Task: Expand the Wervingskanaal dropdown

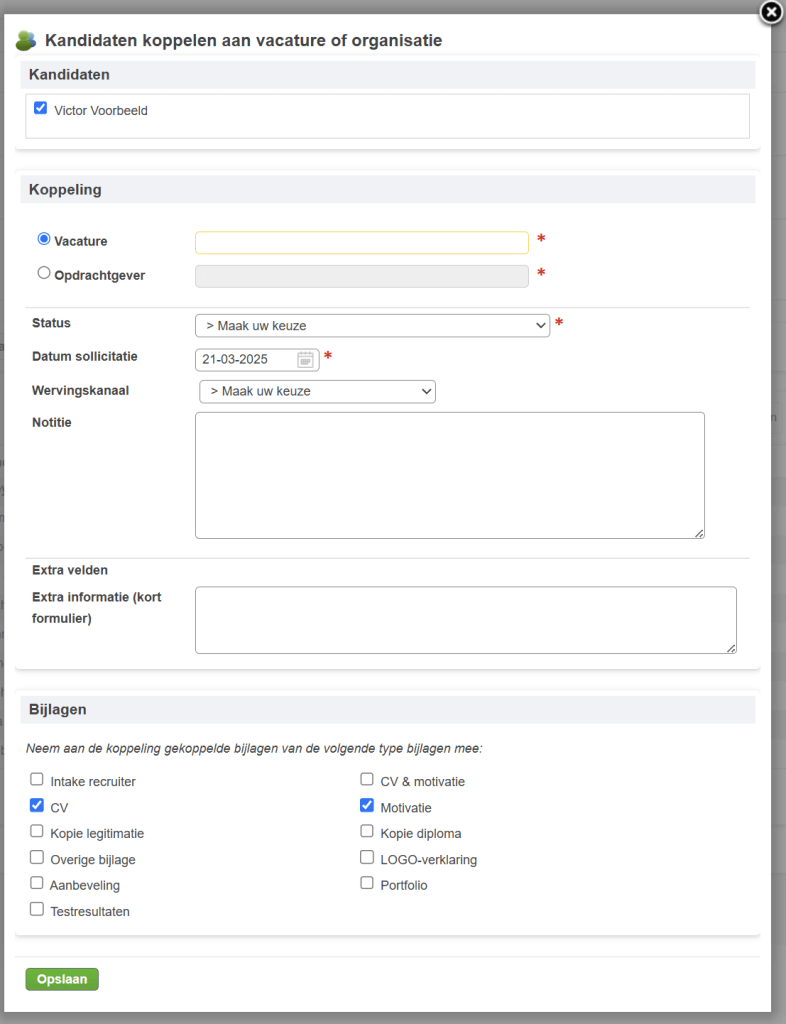Action: (x=317, y=391)
